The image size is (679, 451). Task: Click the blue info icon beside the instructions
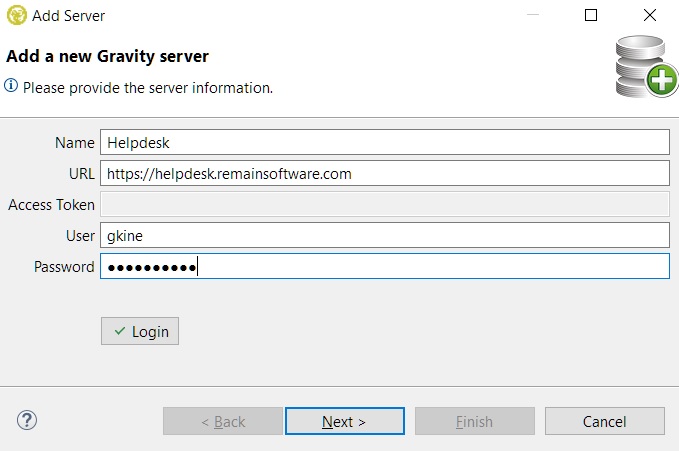pyautogui.click(x=12, y=87)
